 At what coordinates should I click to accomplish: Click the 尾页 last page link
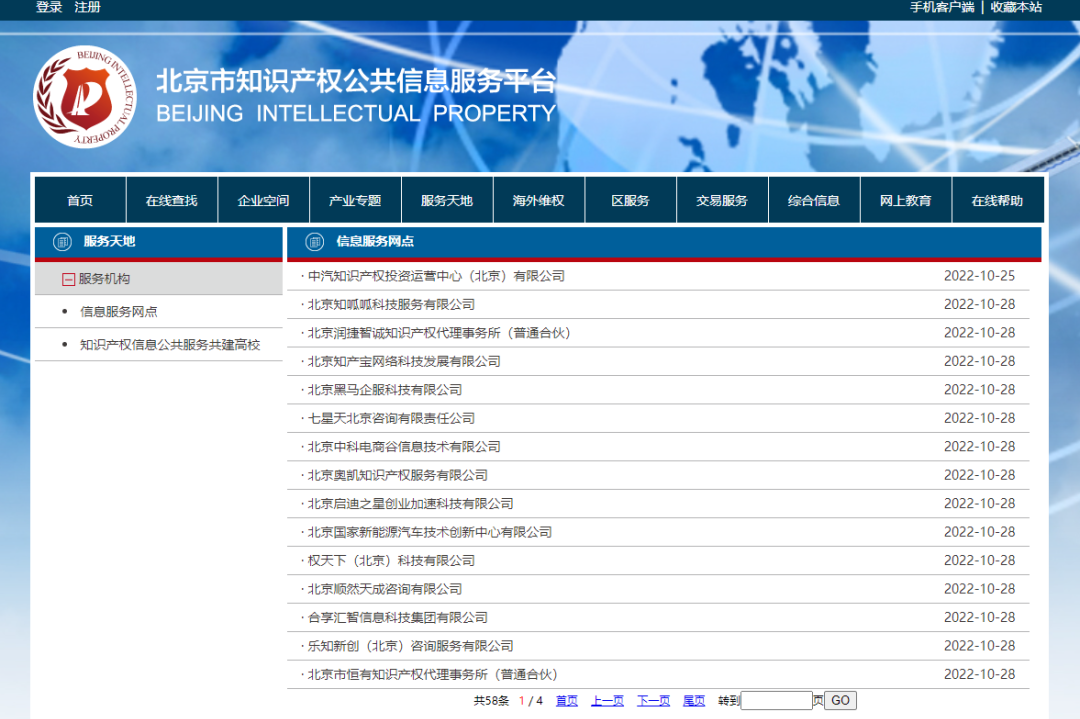point(694,701)
